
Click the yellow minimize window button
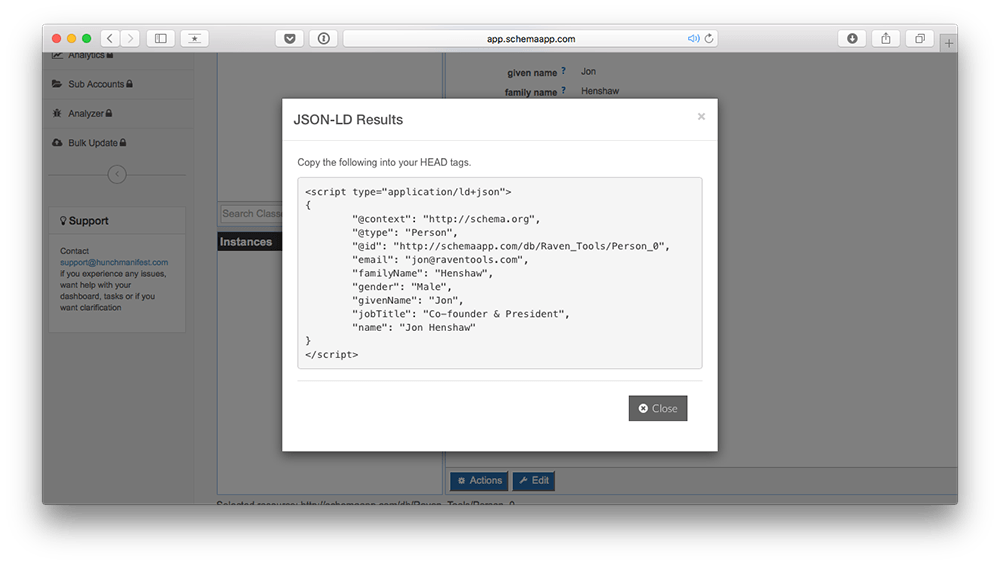point(71,38)
